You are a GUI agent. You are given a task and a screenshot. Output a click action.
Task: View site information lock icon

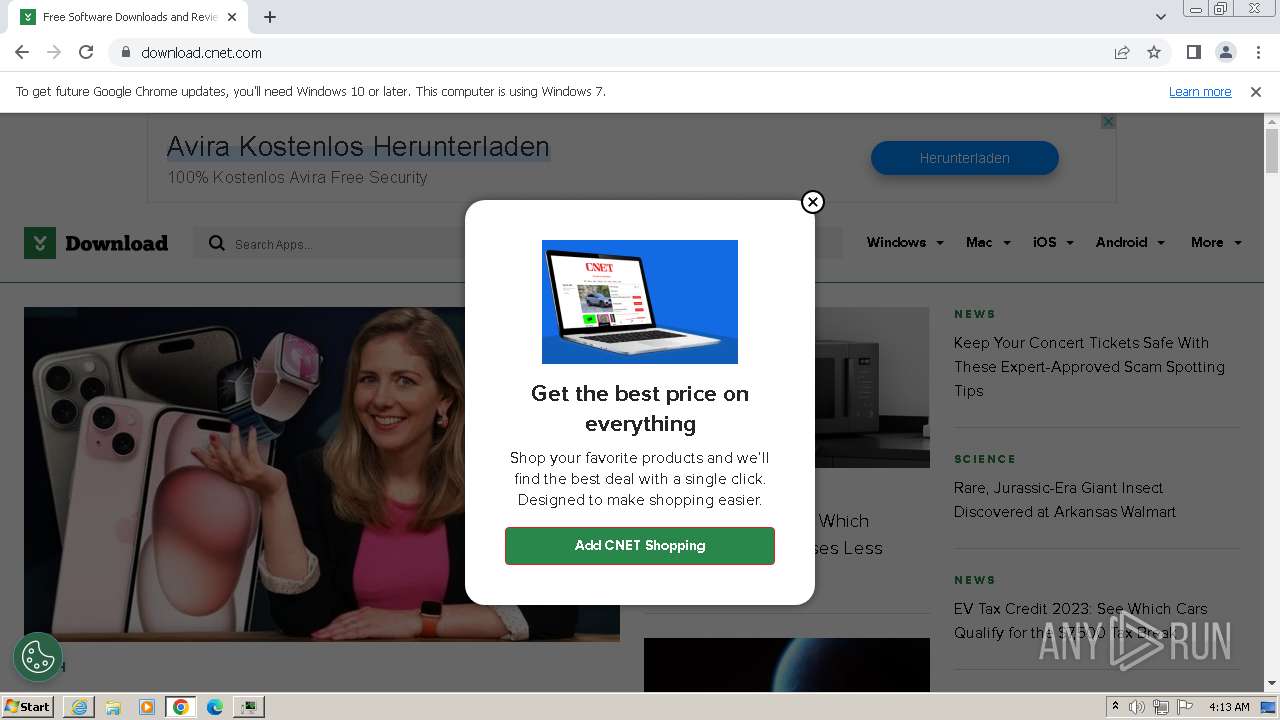[125, 52]
